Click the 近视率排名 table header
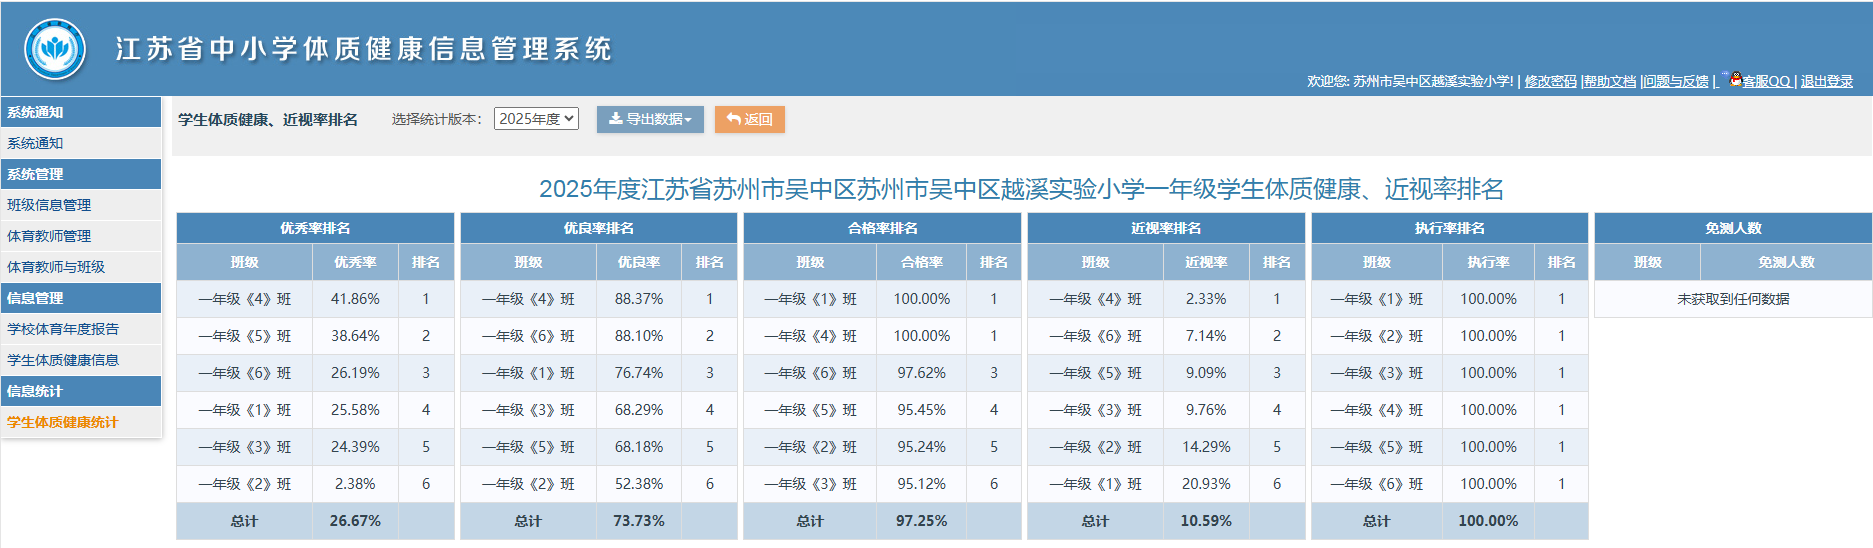This screenshot has width=1873, height=548. tap(1165, 228)
